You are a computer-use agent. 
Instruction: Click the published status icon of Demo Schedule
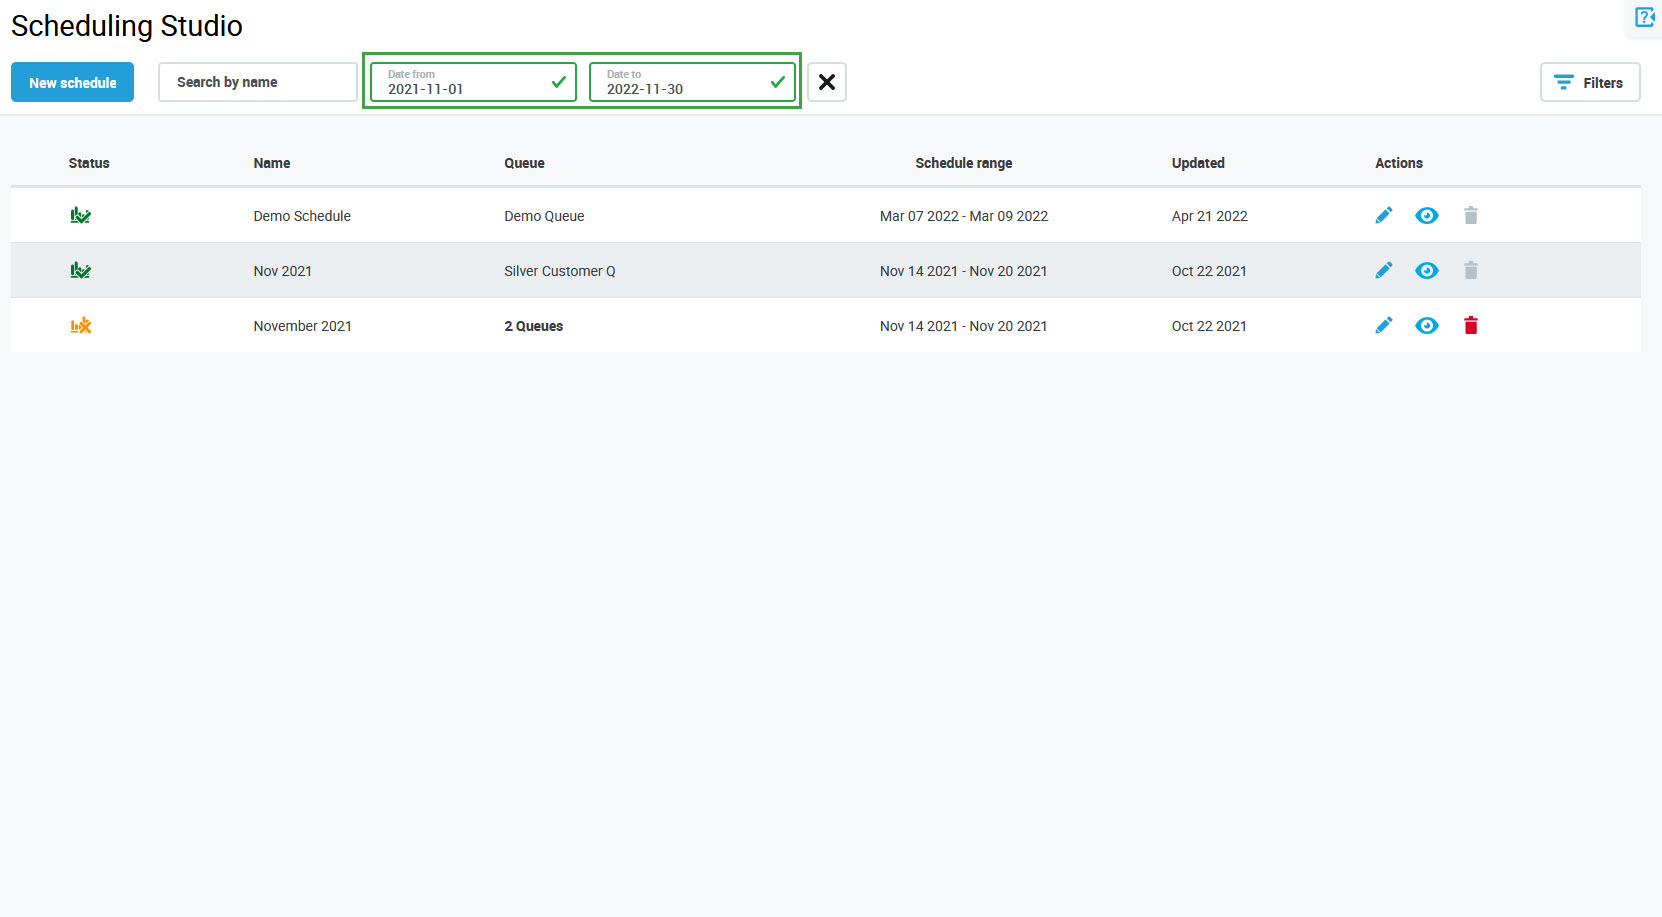pyautogui.click(x=81, y=216)
